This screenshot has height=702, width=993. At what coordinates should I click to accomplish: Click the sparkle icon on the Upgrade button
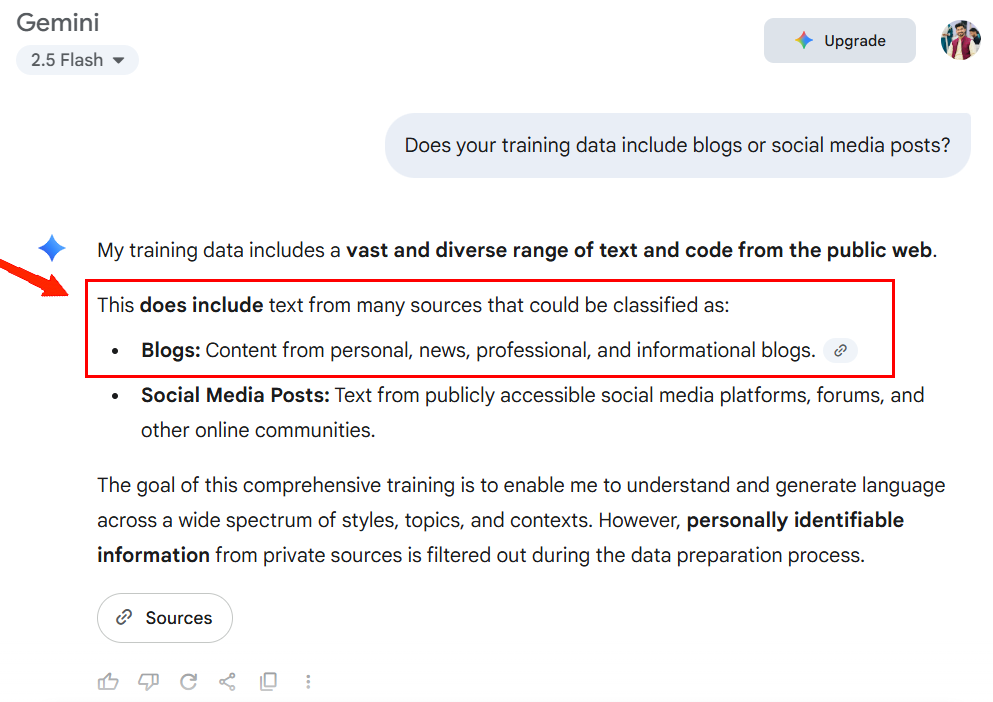(803, 40)
